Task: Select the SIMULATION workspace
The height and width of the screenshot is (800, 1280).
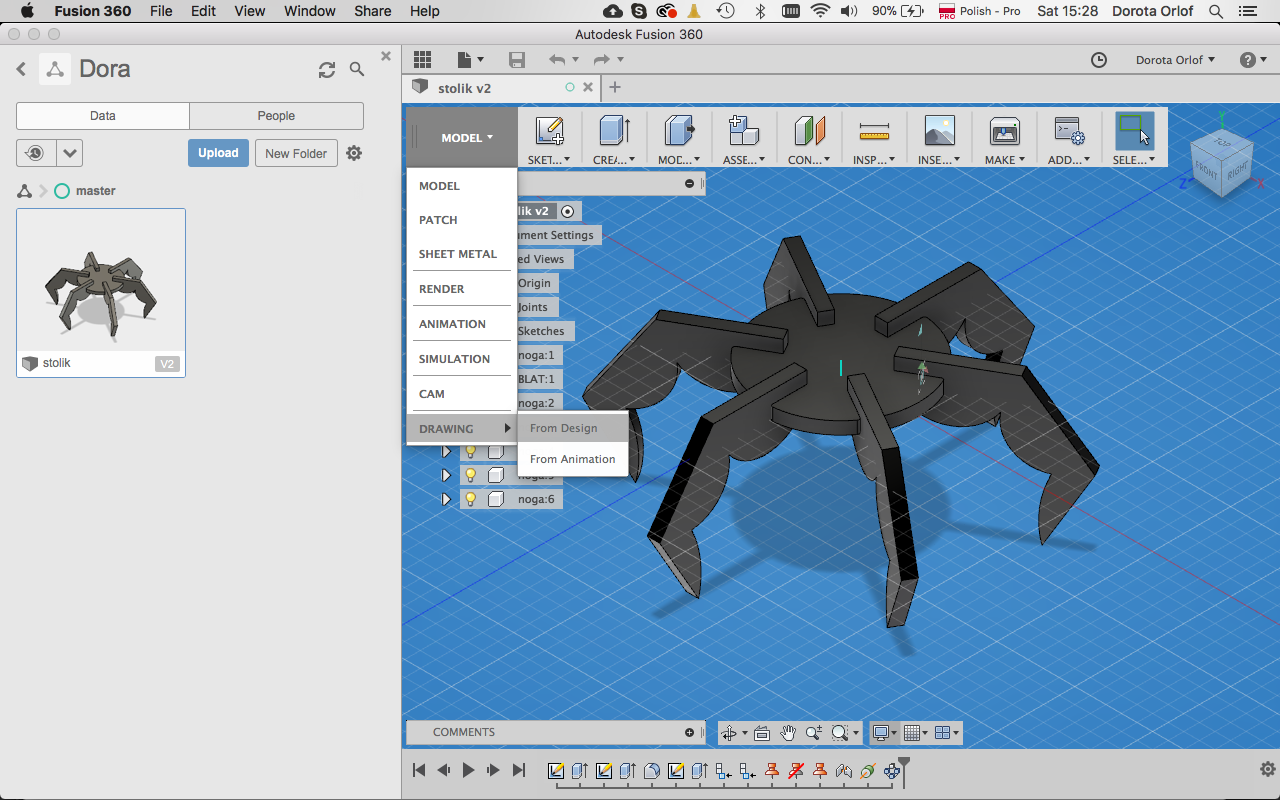Action: tap(454, 359)
